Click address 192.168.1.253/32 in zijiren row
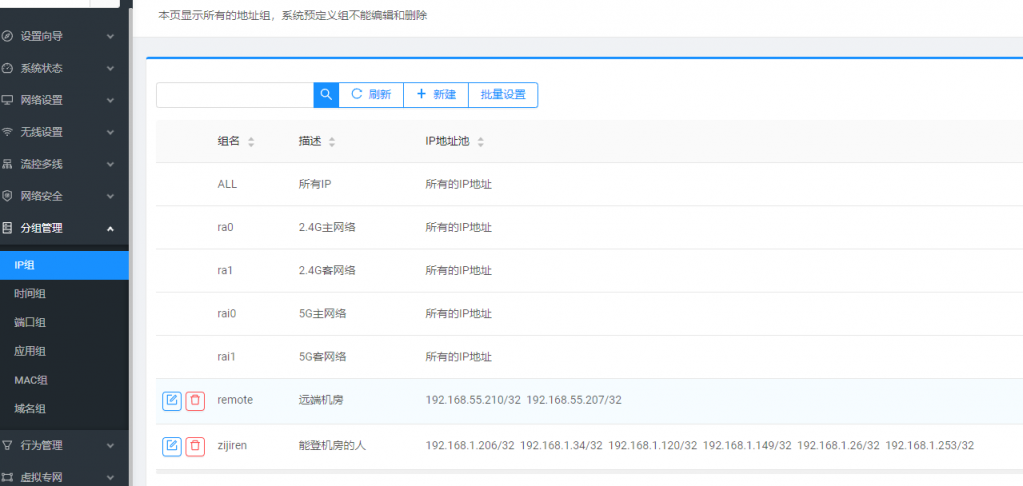Viewport: 1023px width, 486px height. pyautogui.click(x=930, y=446)
